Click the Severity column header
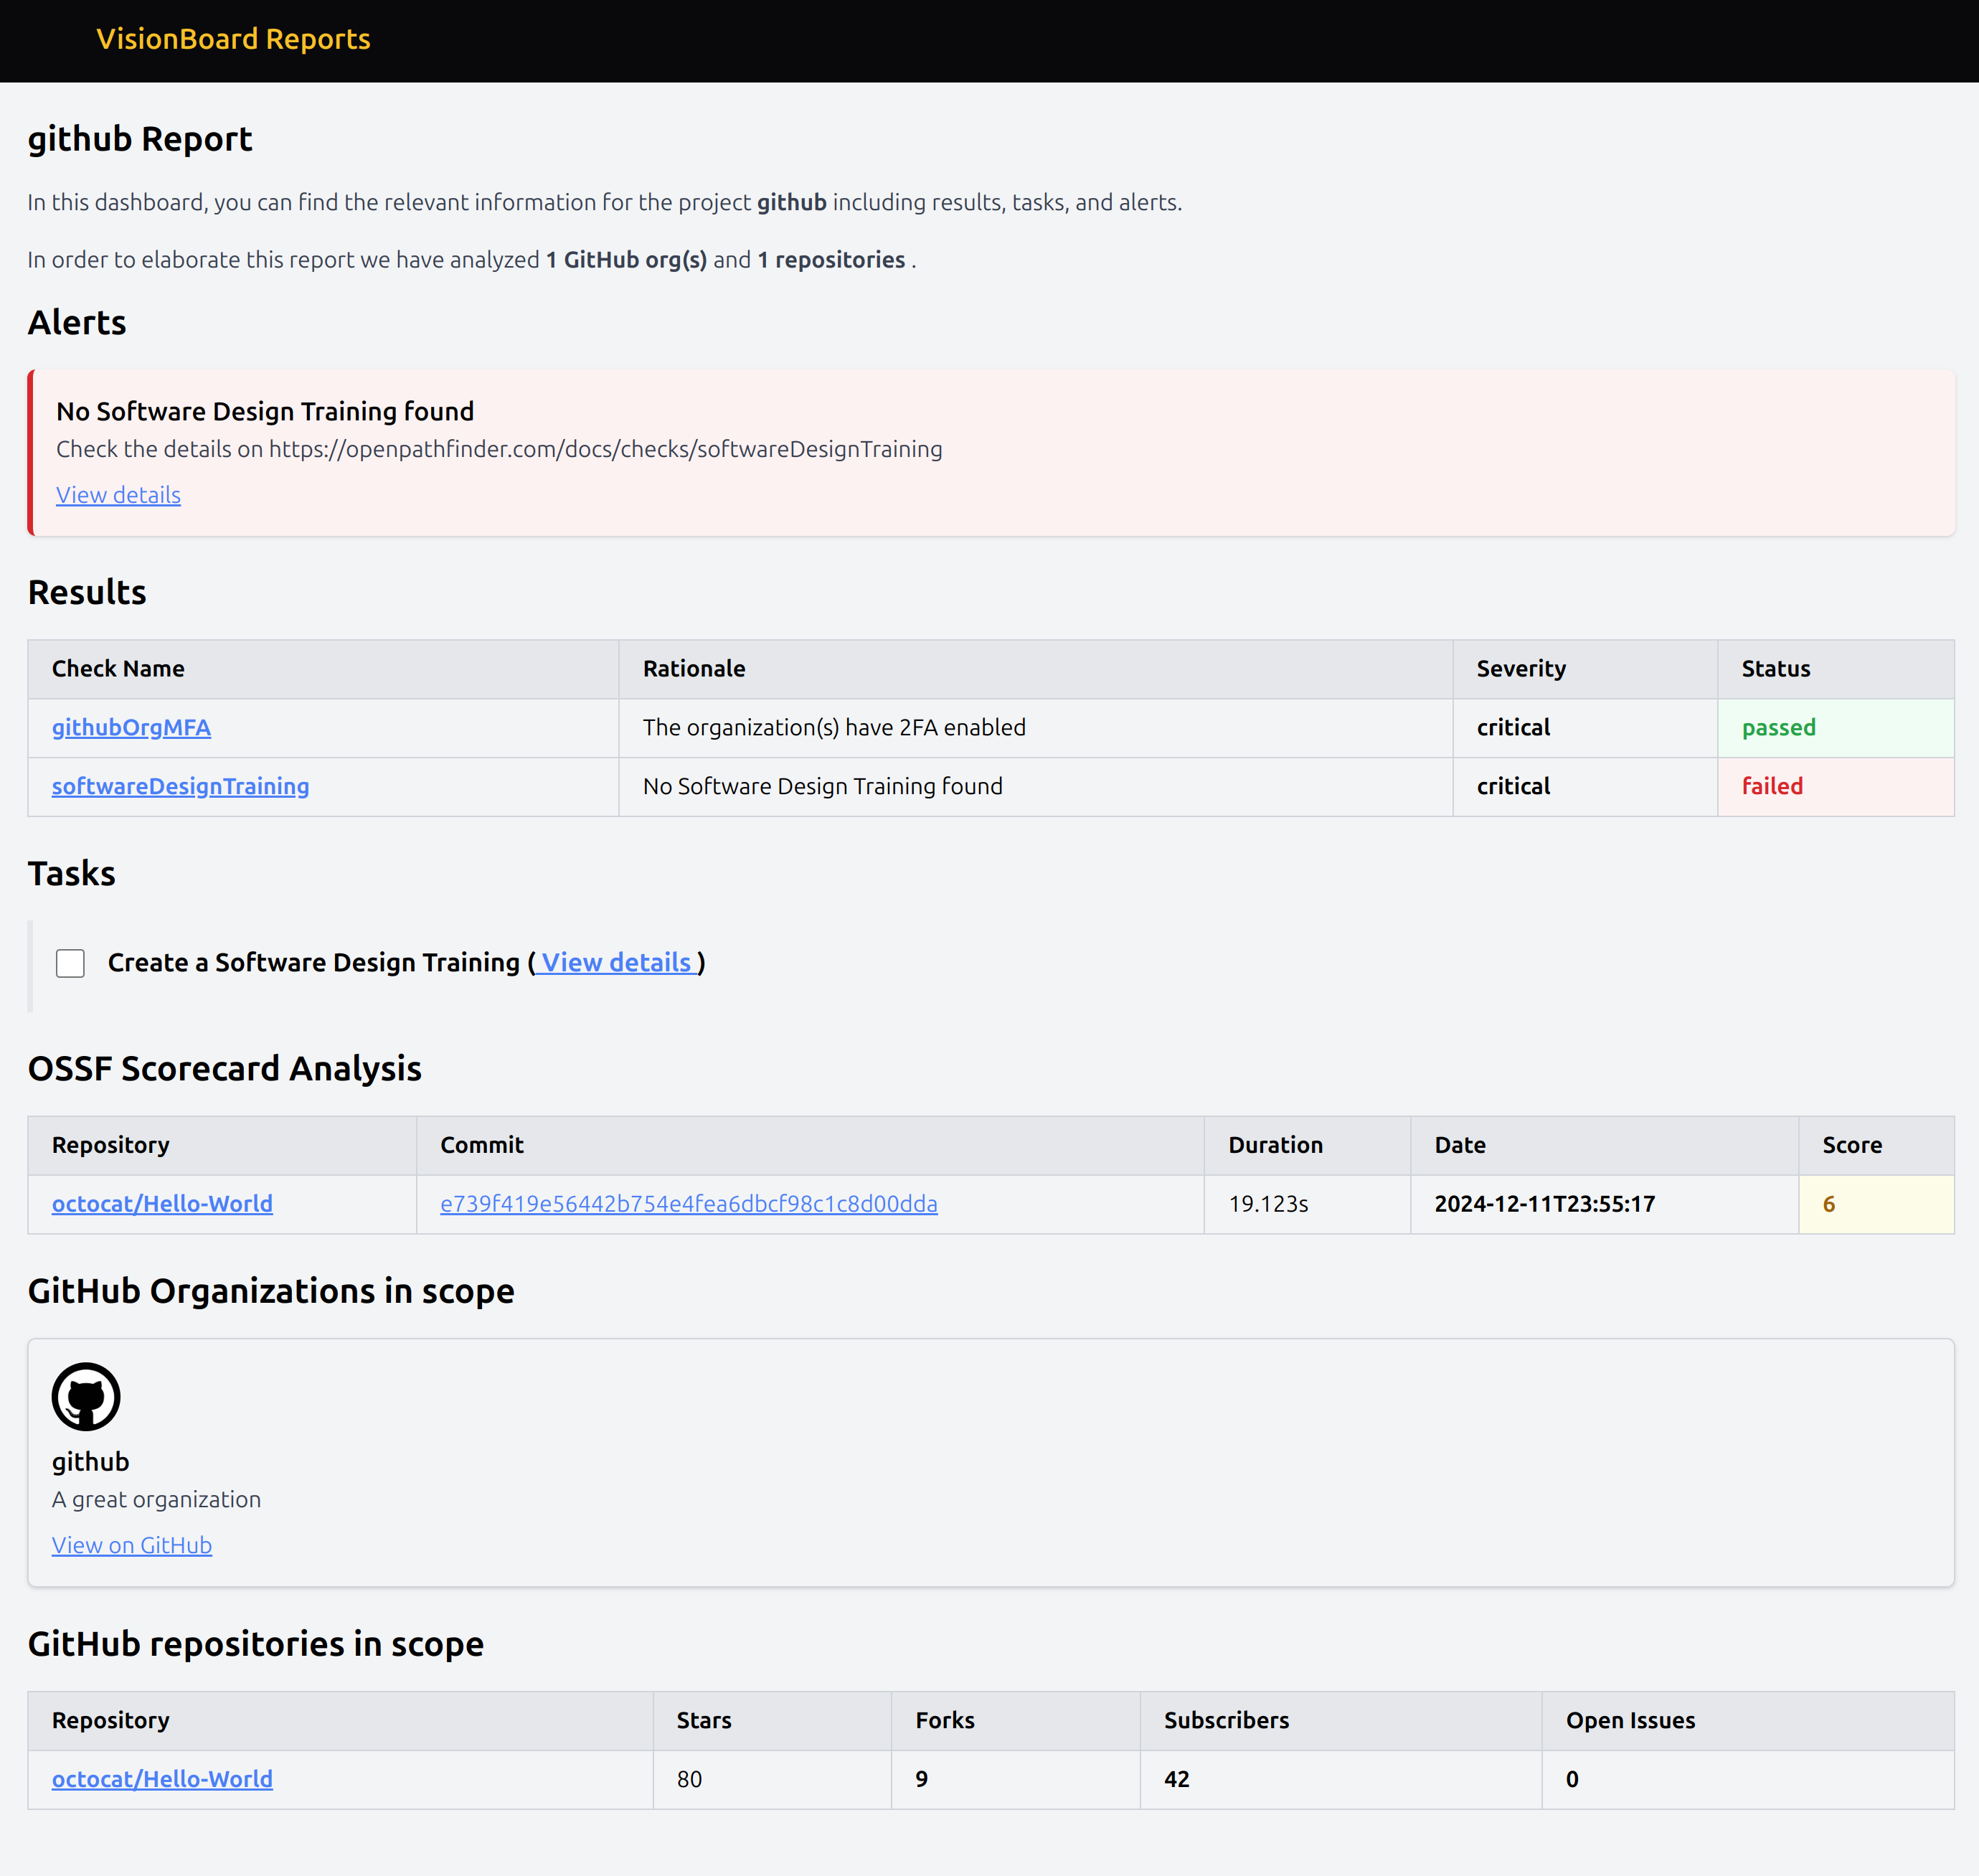Screen dimensions: 1979x1876 coord(1585,669)
